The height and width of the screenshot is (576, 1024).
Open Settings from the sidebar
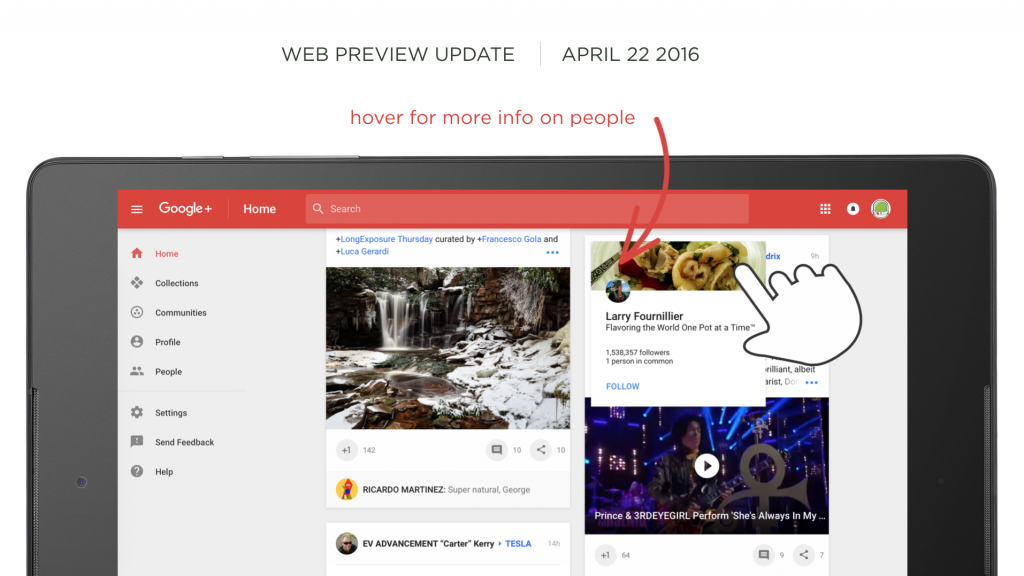click(170, 413)
